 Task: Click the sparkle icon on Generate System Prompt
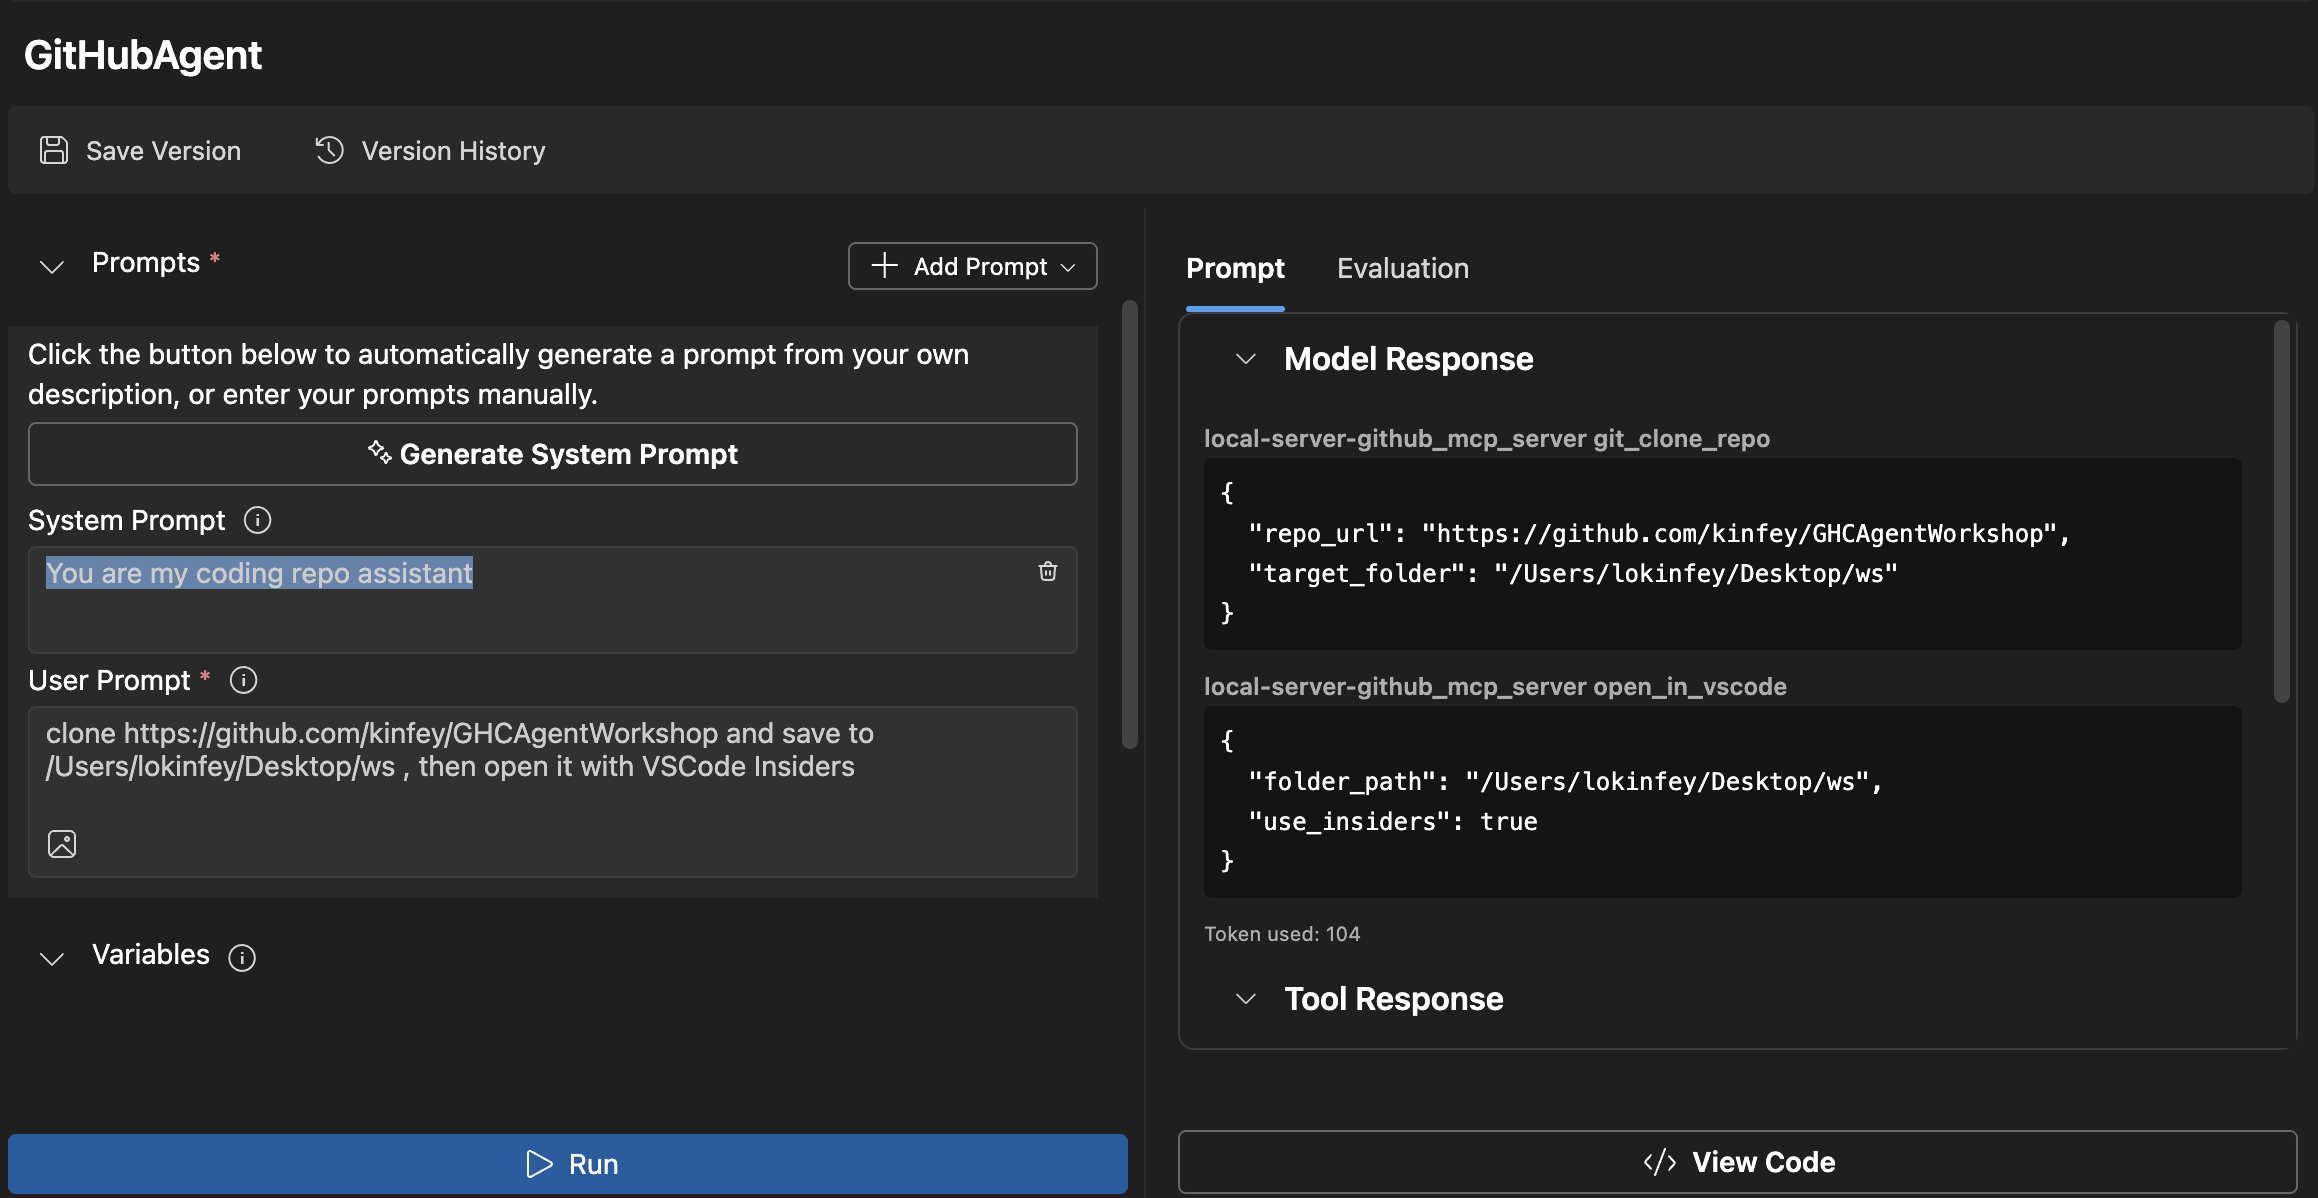(379, 452)
